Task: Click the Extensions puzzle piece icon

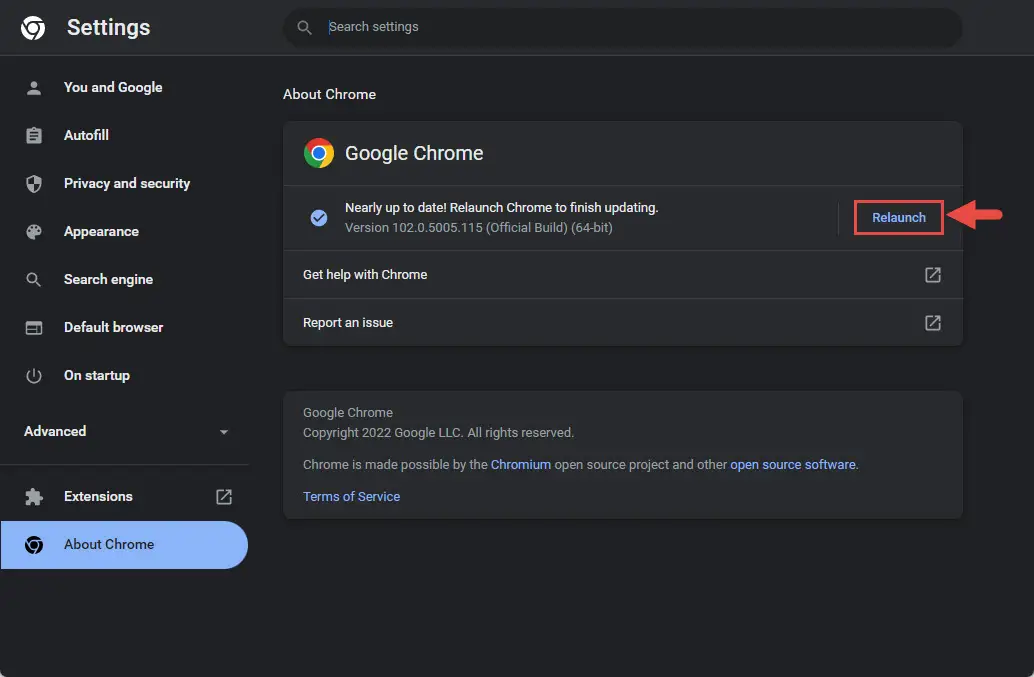Action: 34,496
